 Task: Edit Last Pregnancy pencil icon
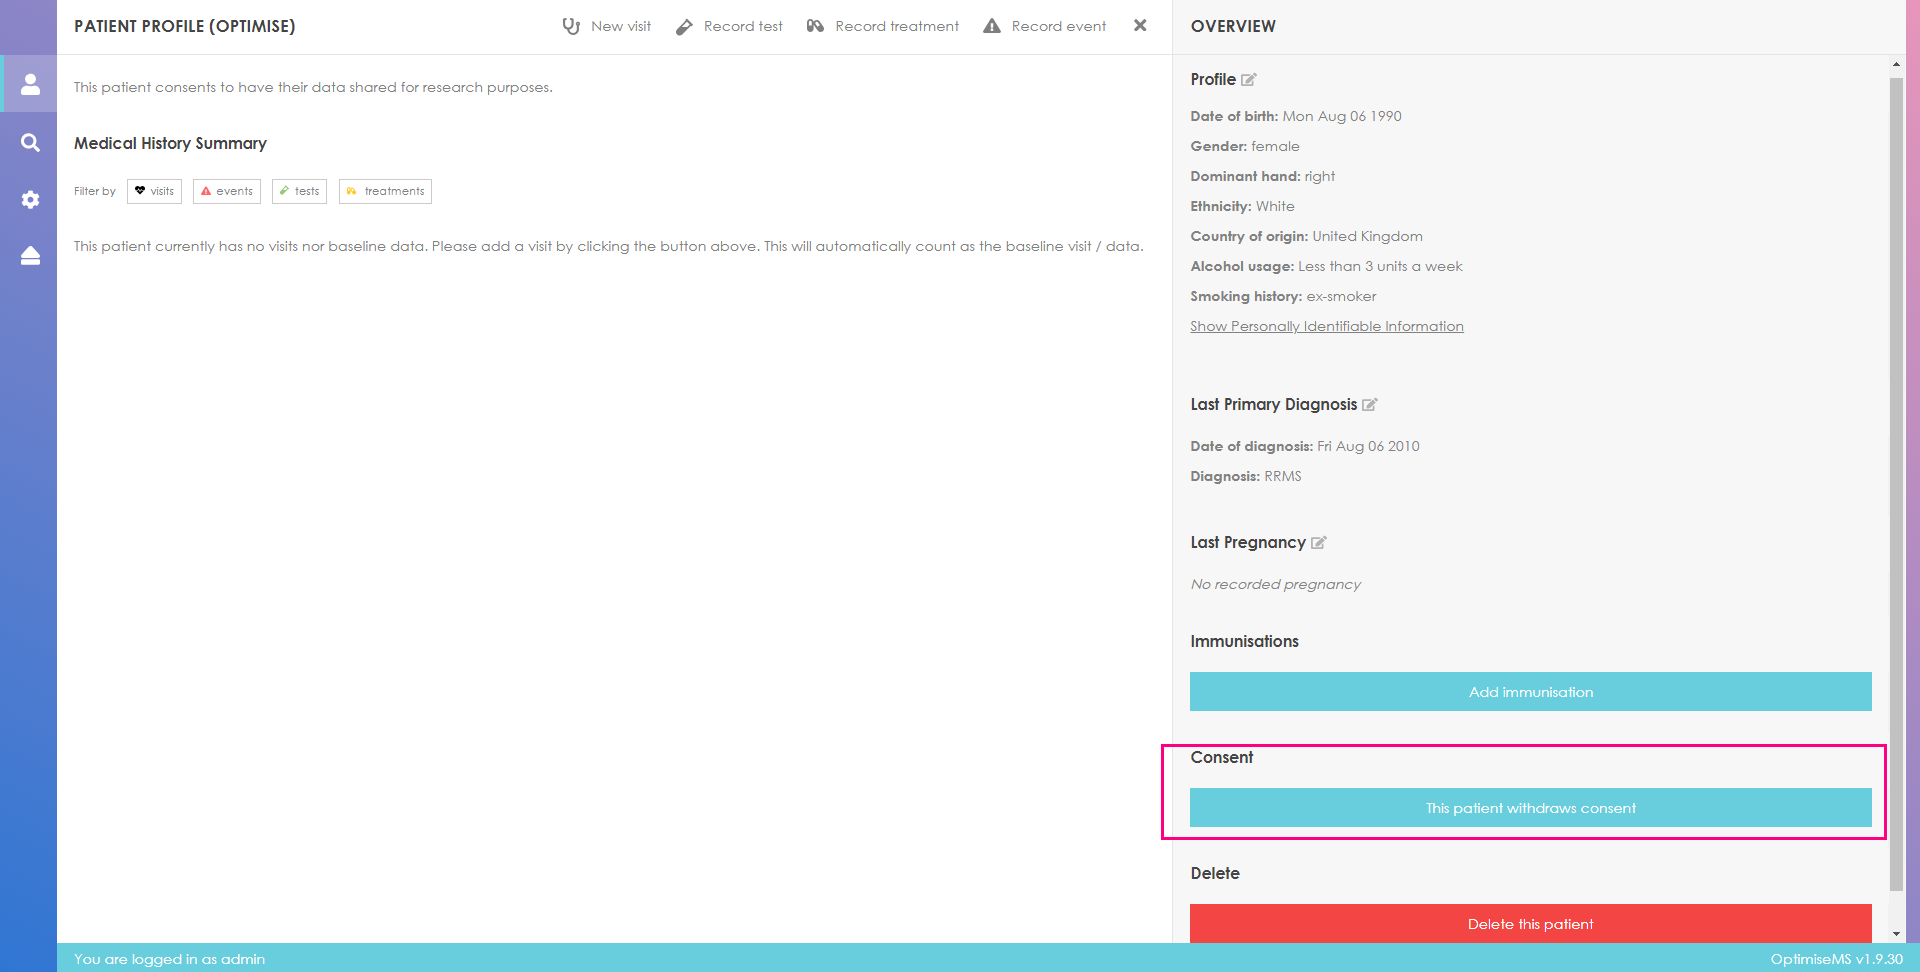[1318, 543]
